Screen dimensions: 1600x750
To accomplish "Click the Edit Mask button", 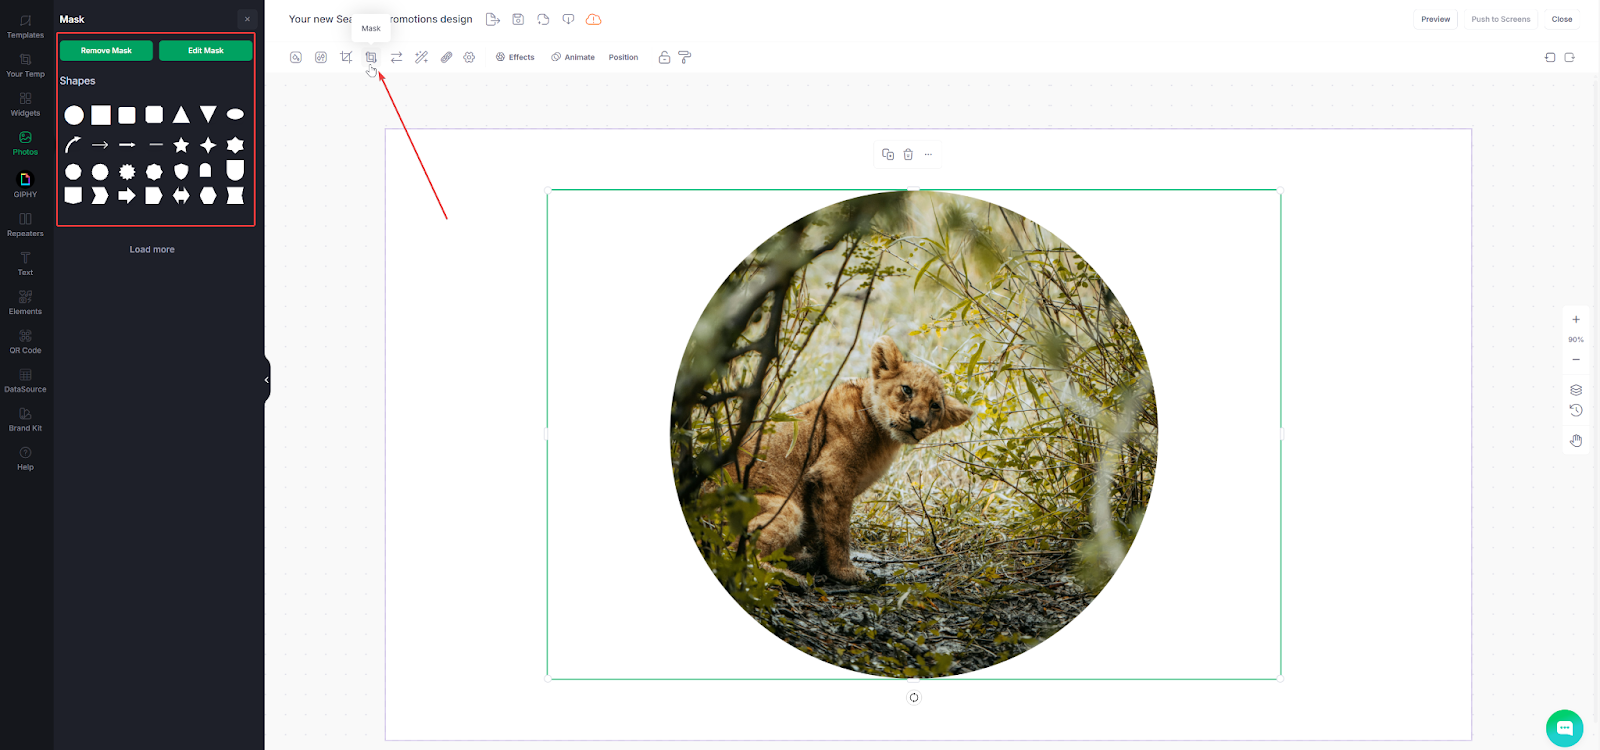I will [x=206, y=50].
